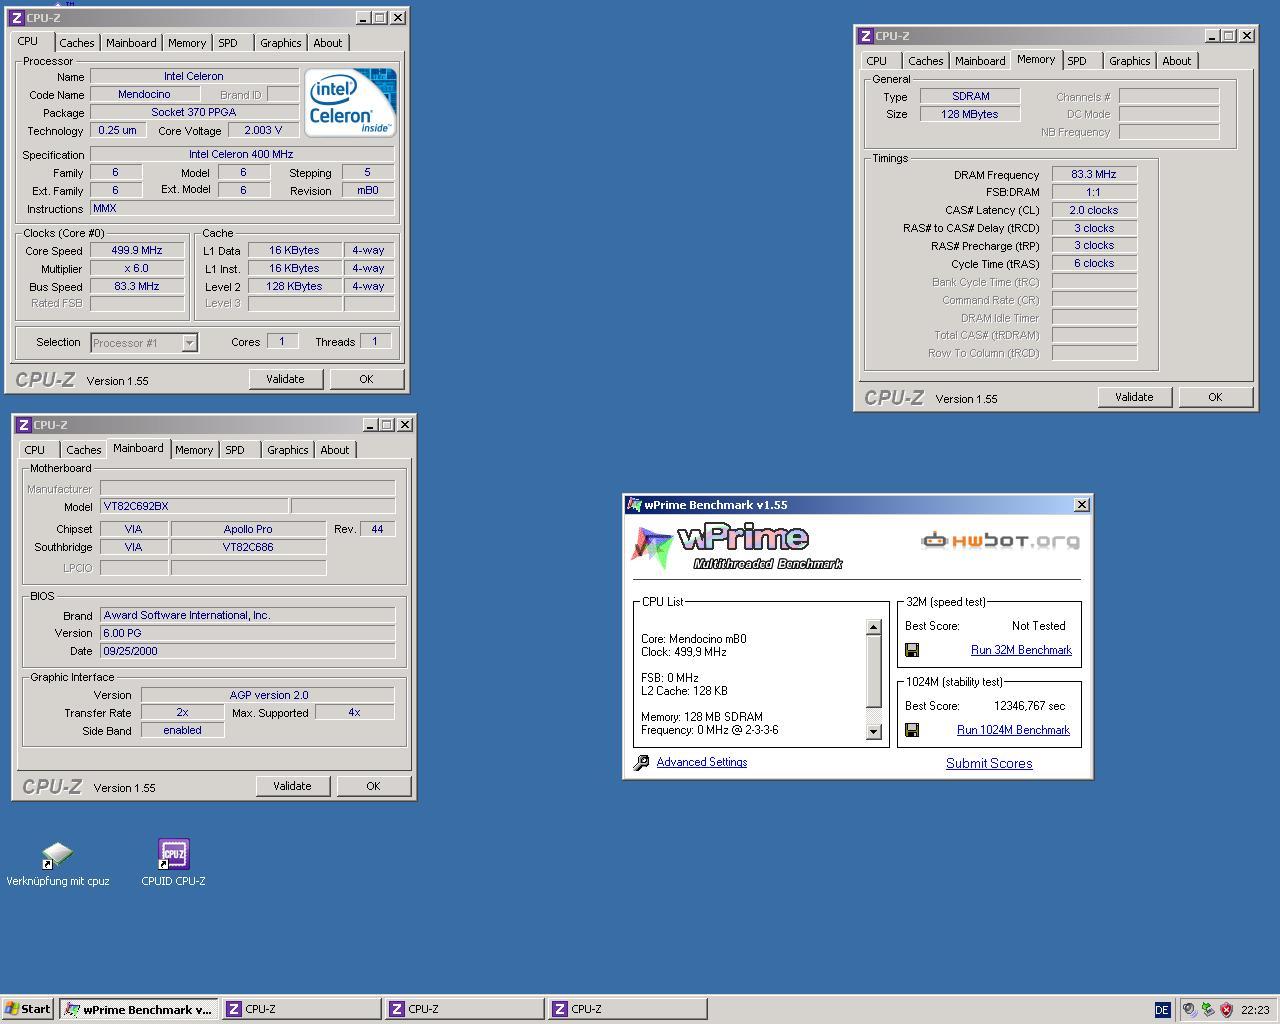Click DE language indicator in system tray
This screenshot has height=1024, width=1280.
(x=1162, y=1010)
